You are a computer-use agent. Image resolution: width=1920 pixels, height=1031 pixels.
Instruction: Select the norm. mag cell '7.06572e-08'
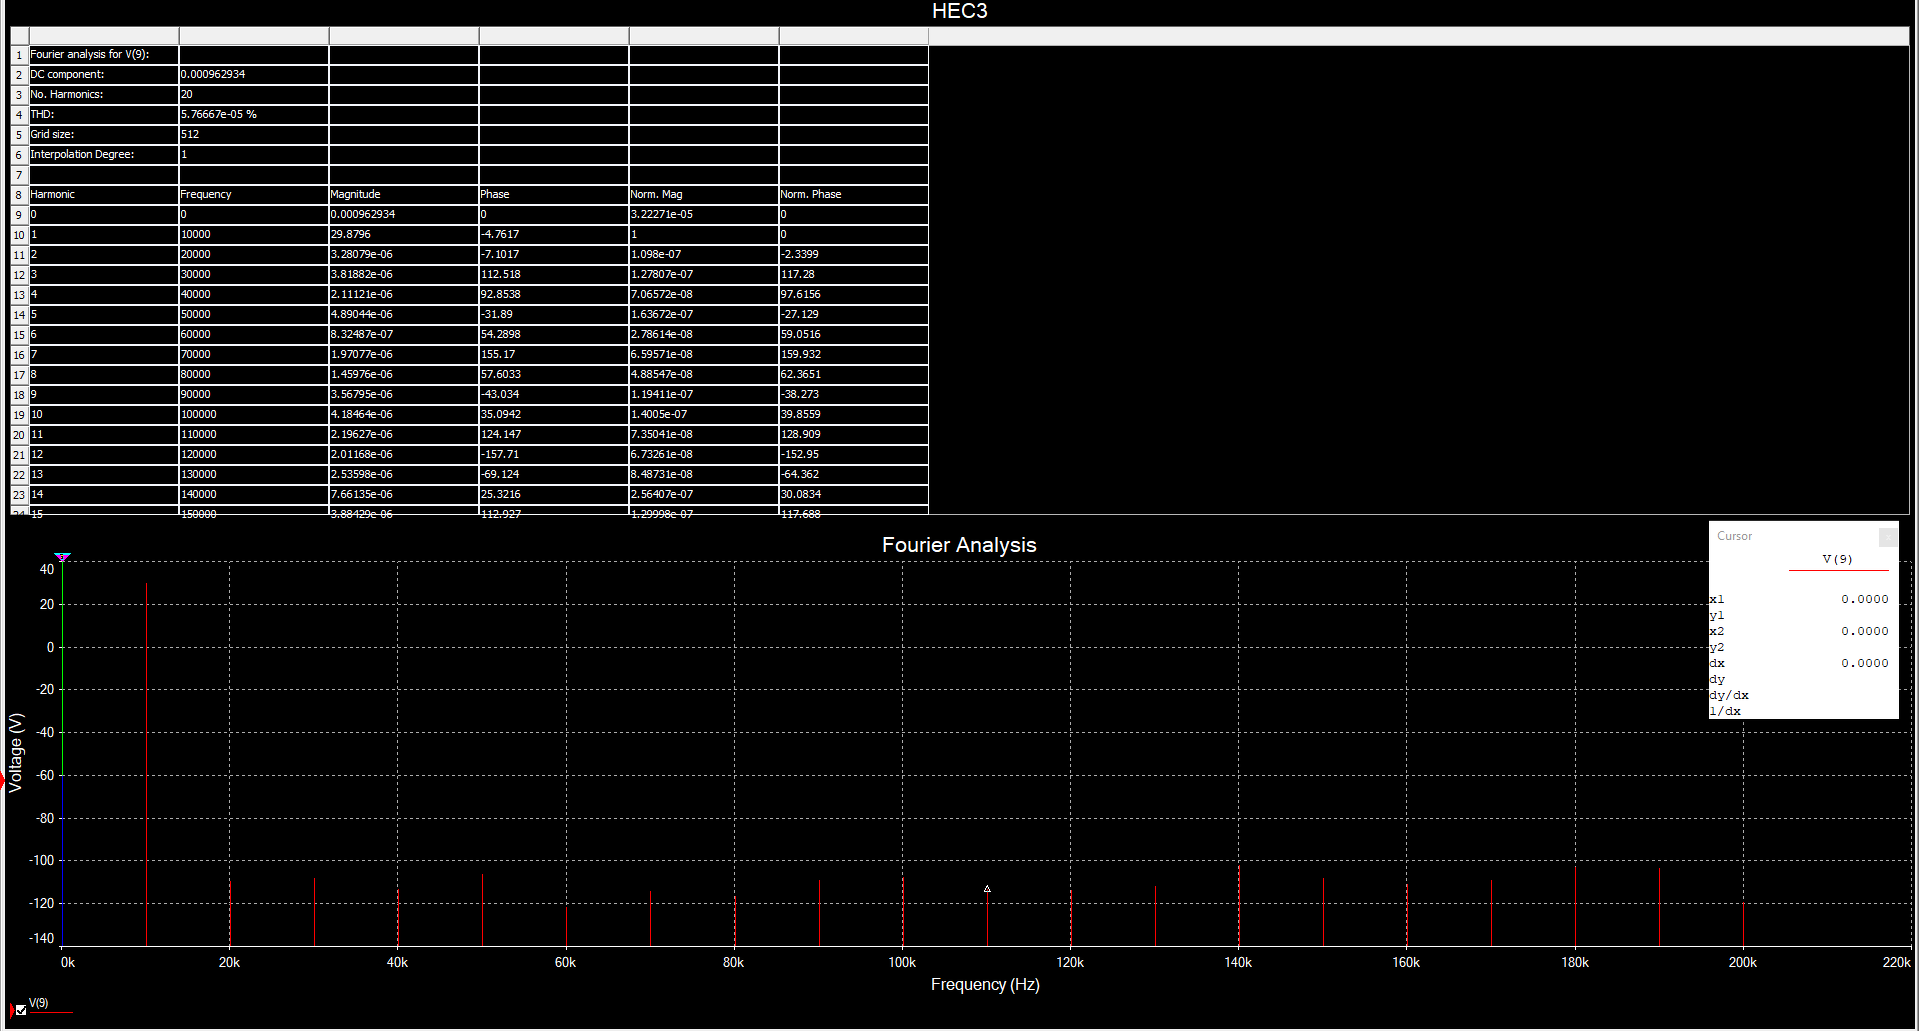tap(704, 295)
